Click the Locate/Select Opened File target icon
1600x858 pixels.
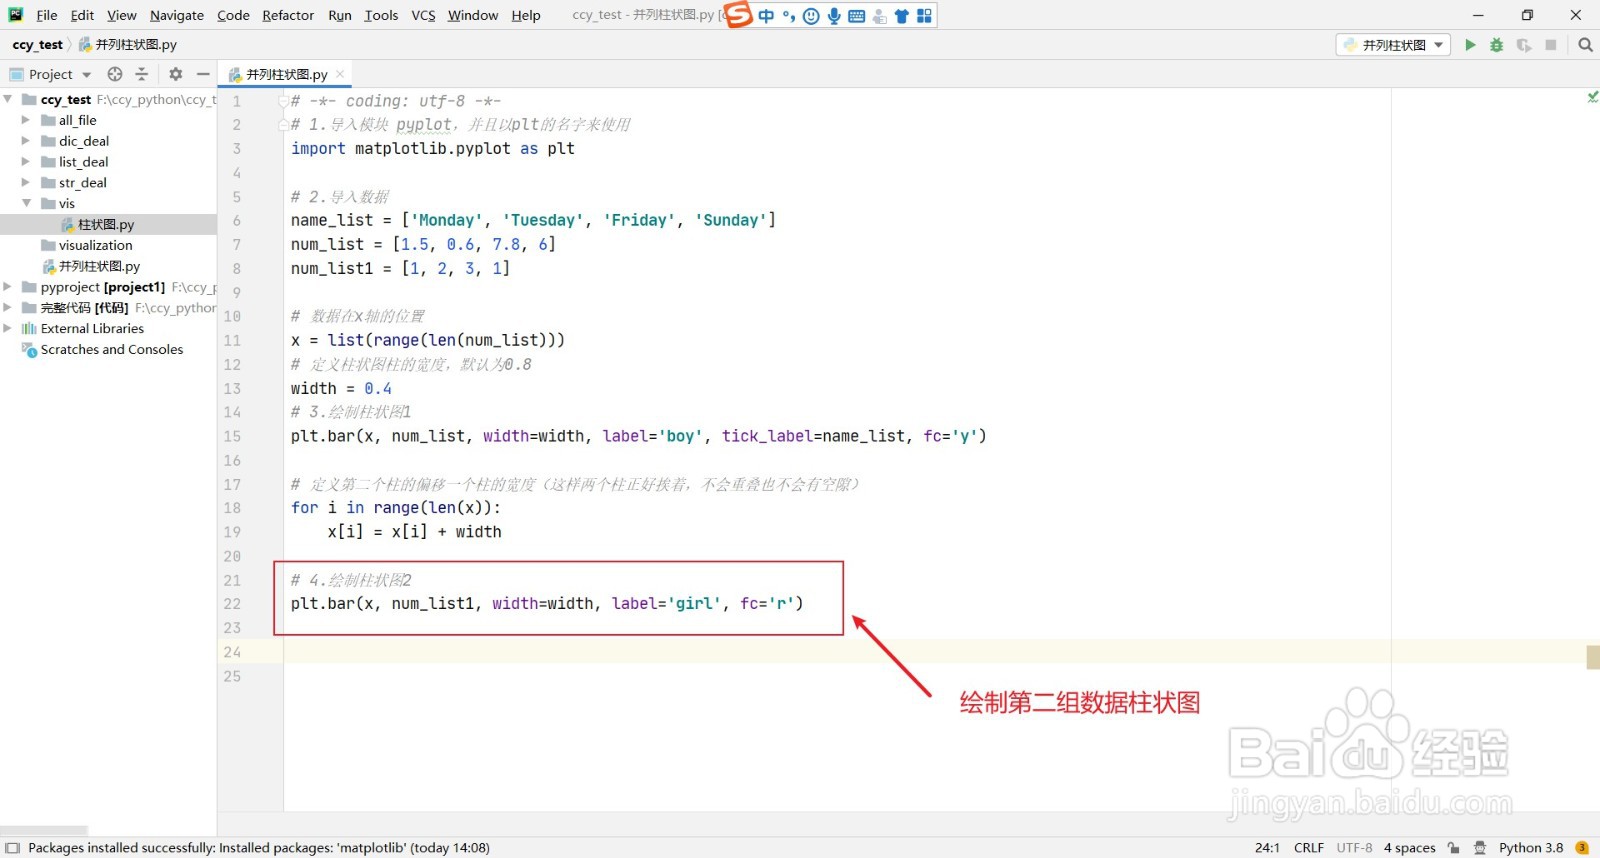(115, 74)
